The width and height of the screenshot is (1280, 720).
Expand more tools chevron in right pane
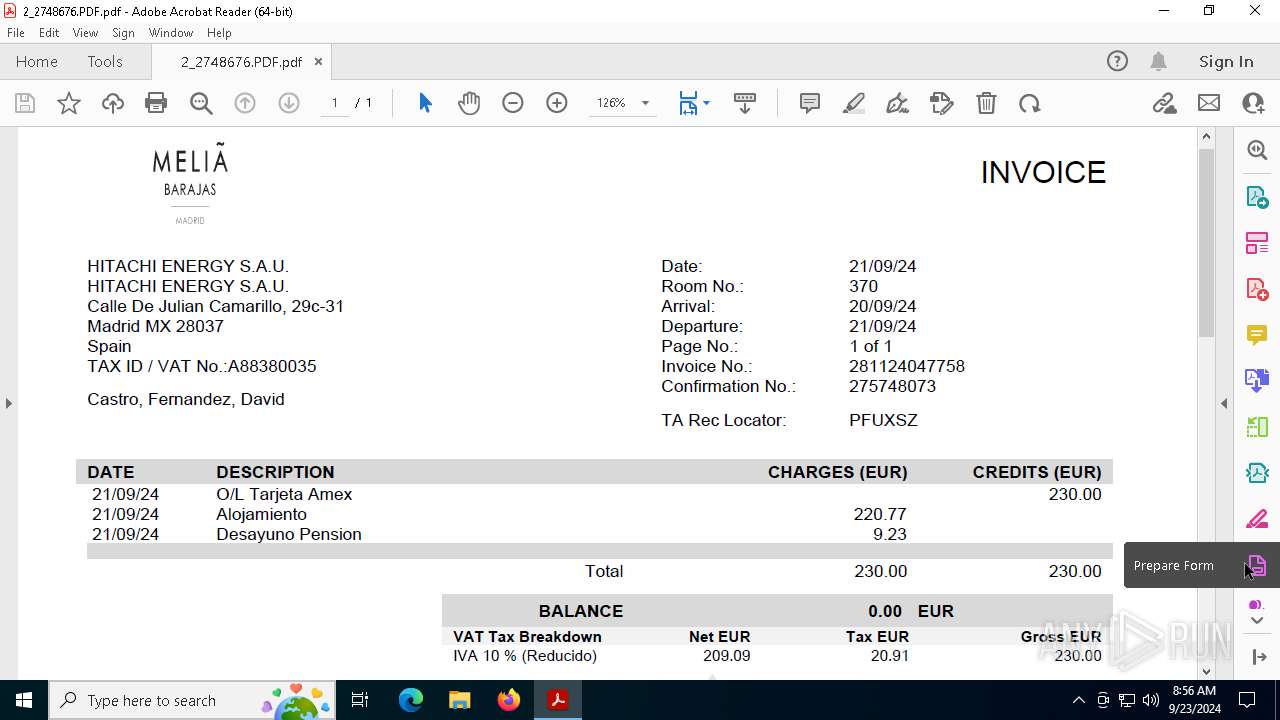[1257, 621]
